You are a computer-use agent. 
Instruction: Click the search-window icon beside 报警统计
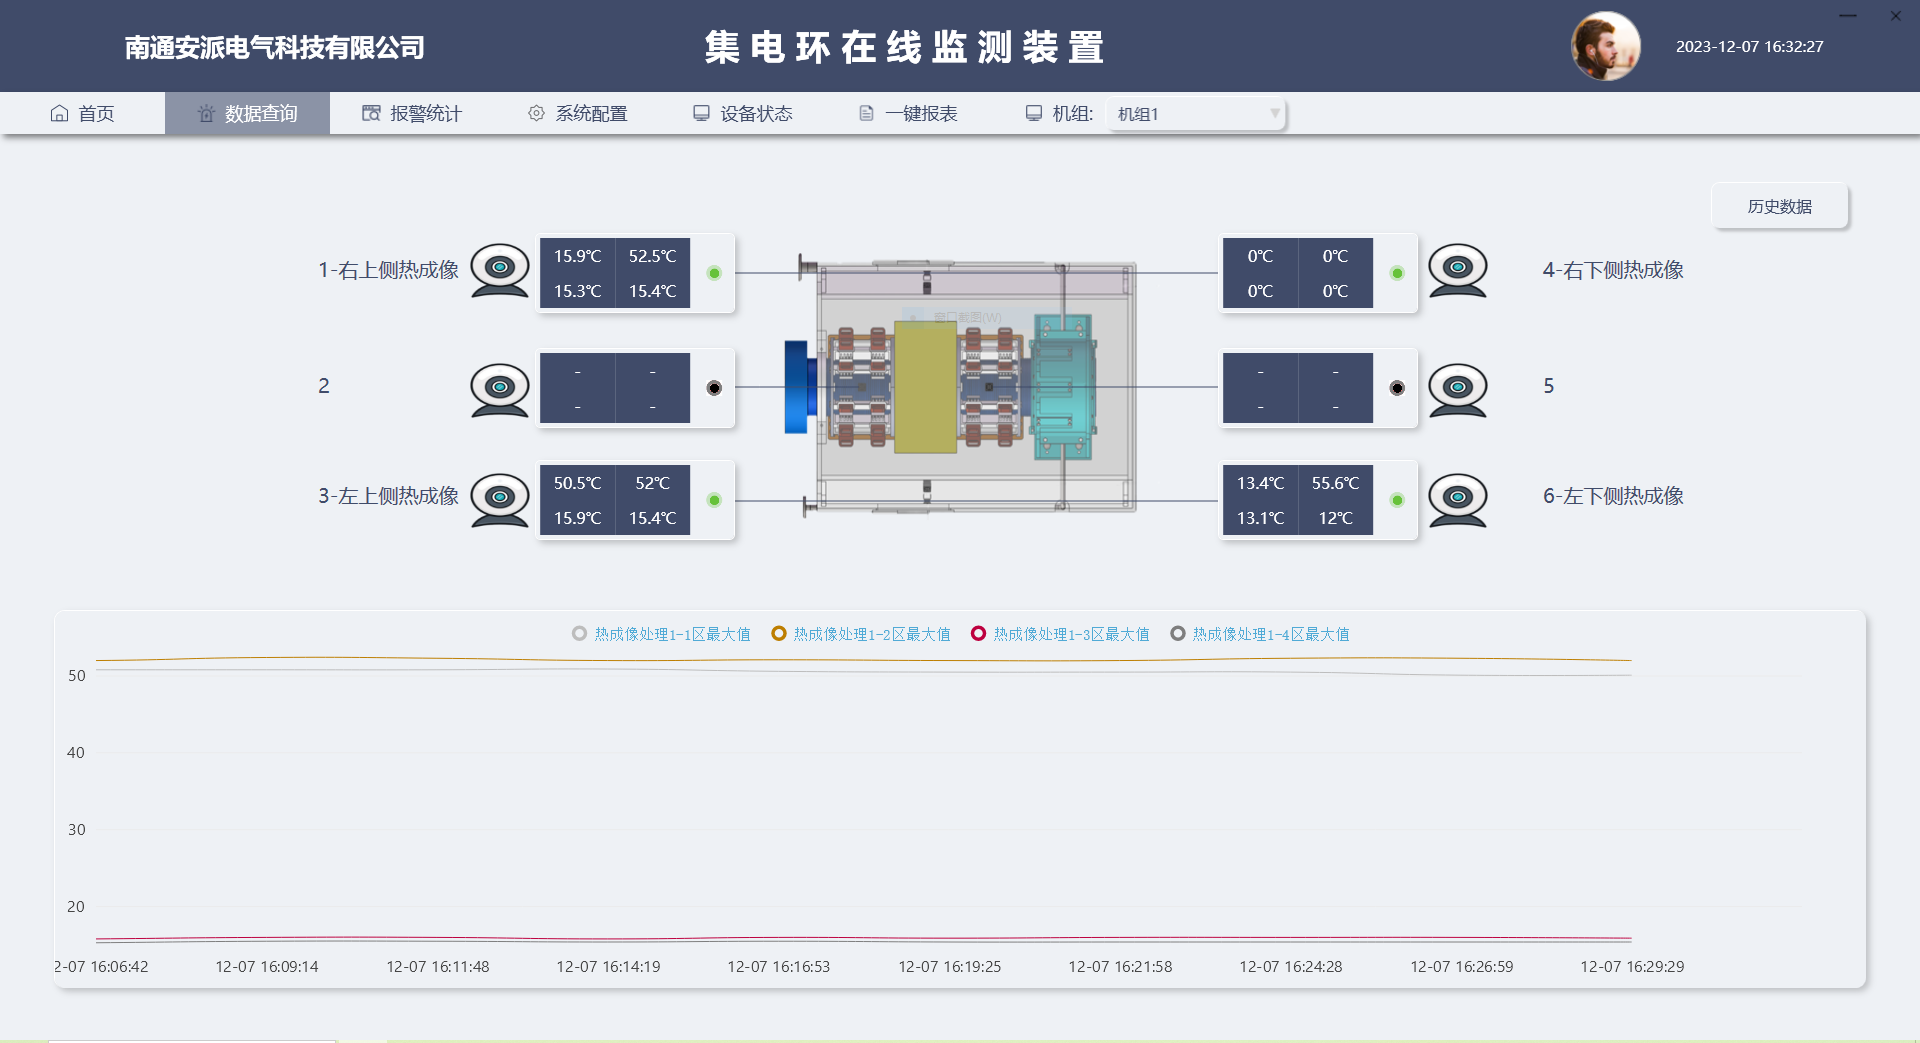click(x=371, y=113)
